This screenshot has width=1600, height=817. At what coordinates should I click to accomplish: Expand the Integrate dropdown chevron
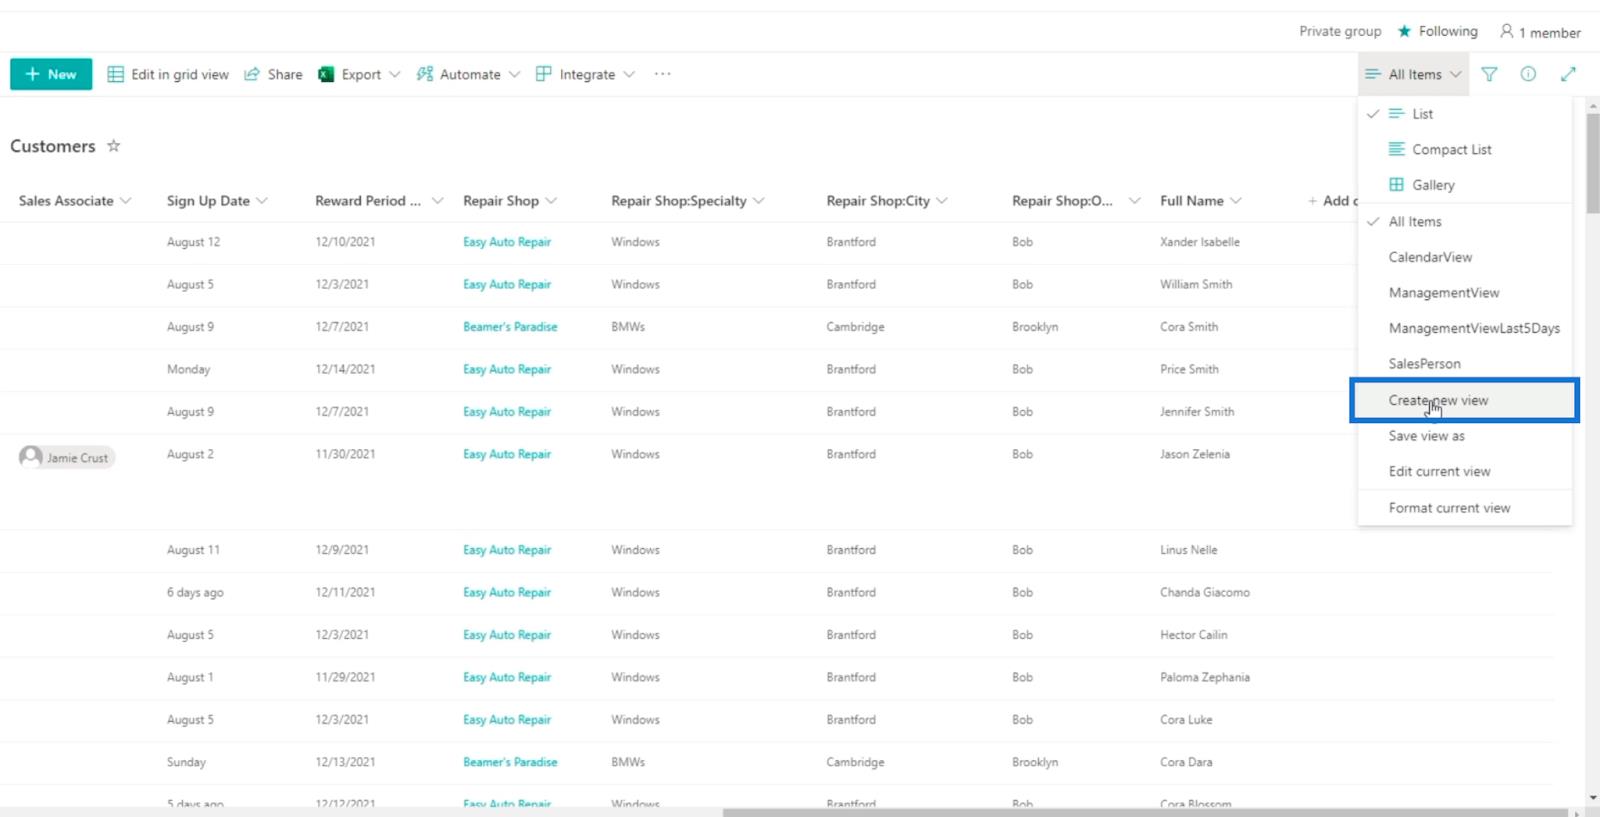click(x=629, y=74)
